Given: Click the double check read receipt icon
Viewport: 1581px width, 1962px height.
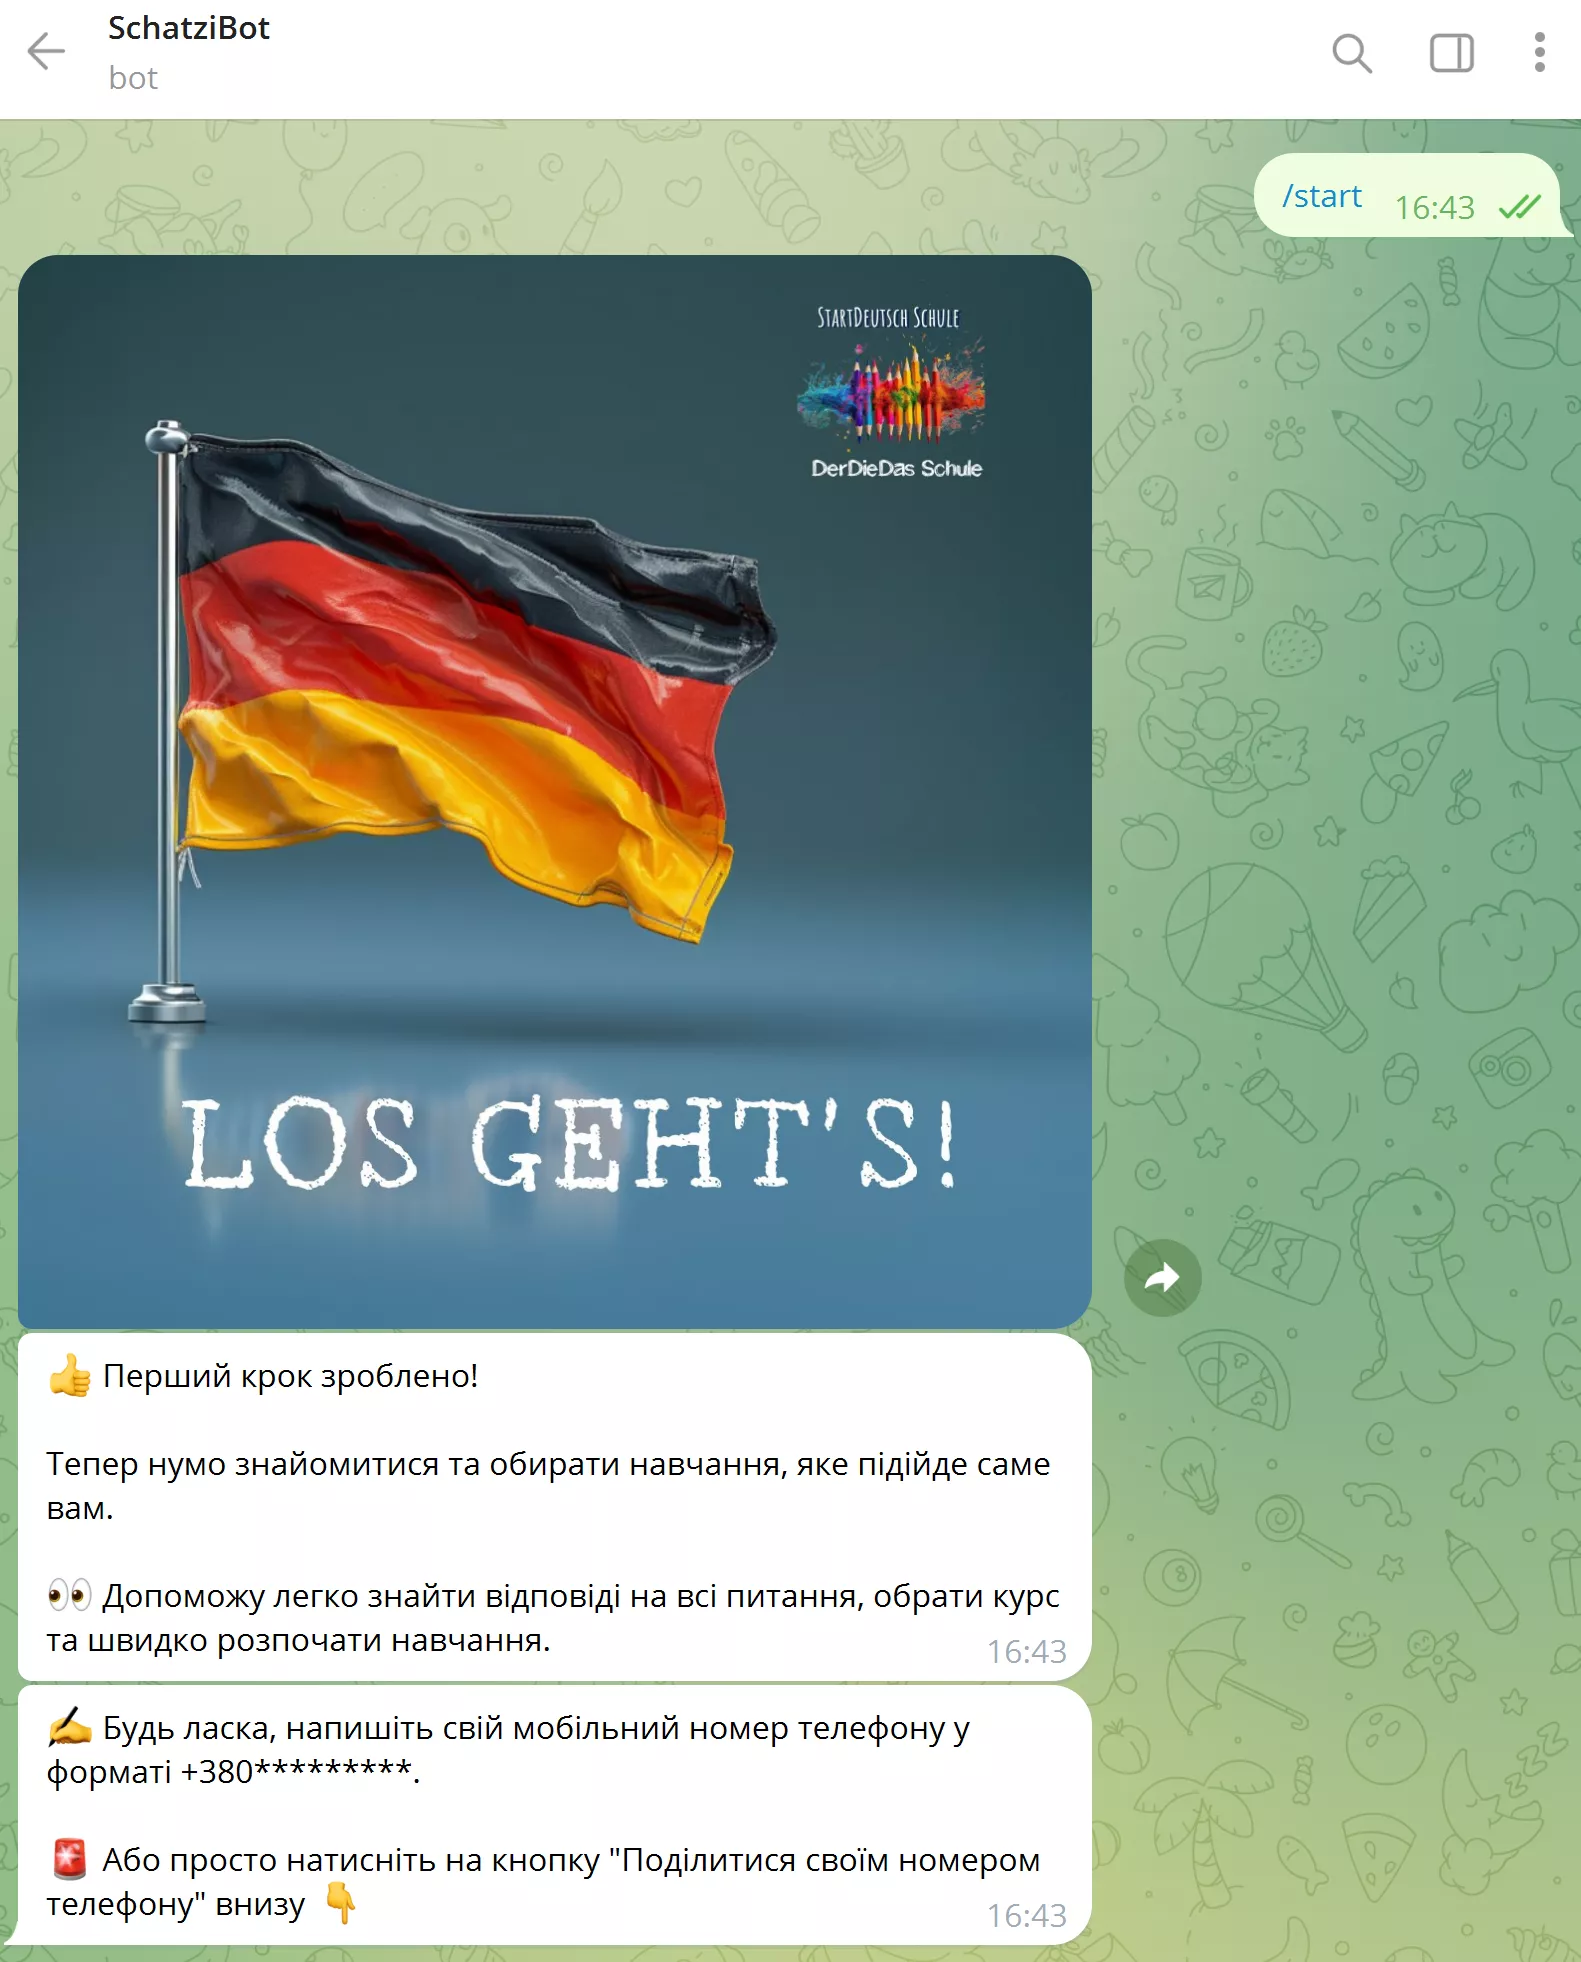Looking at the screenshot, I should pyautogui.click(x=1519, y=207).
